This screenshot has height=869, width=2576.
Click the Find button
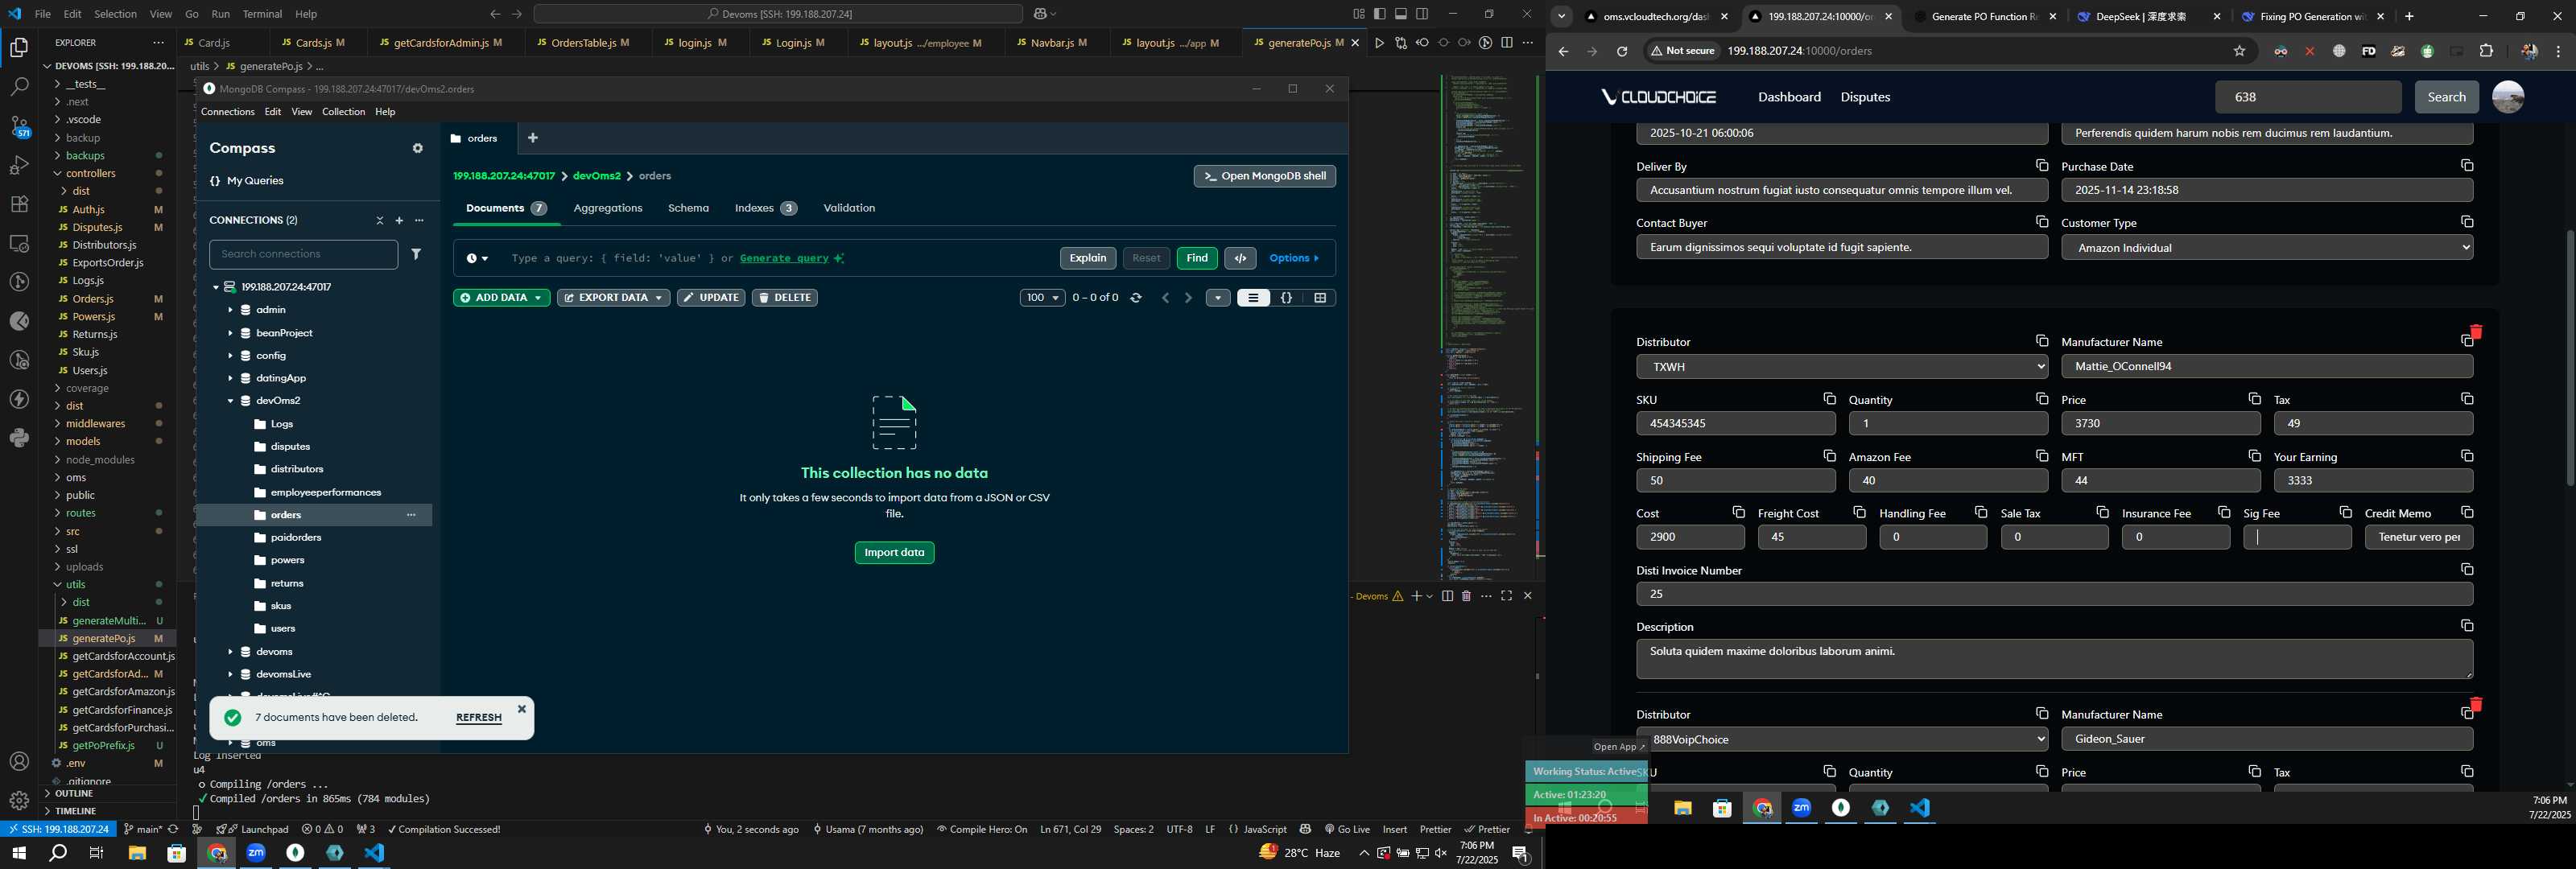(1197, 258)
